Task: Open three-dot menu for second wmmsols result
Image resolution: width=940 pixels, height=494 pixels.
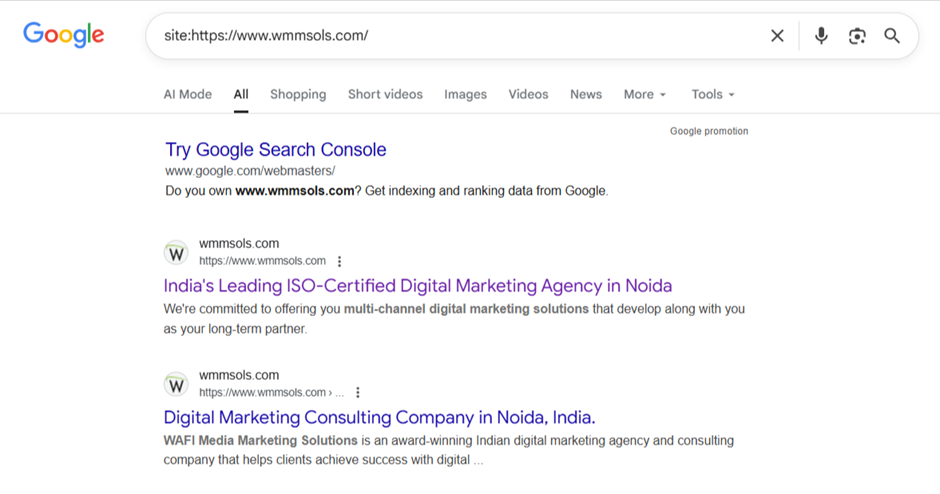Action: pyautogui.click(x=358, y=393)
